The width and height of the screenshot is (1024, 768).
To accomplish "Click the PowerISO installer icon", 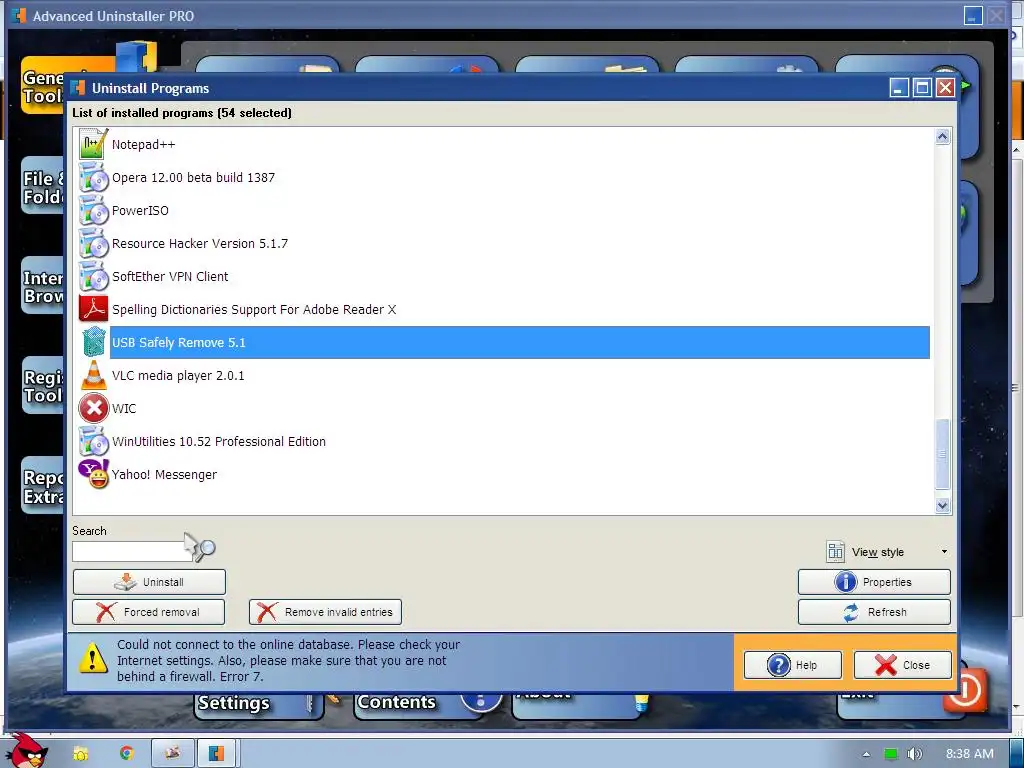I will click(93, 210).
